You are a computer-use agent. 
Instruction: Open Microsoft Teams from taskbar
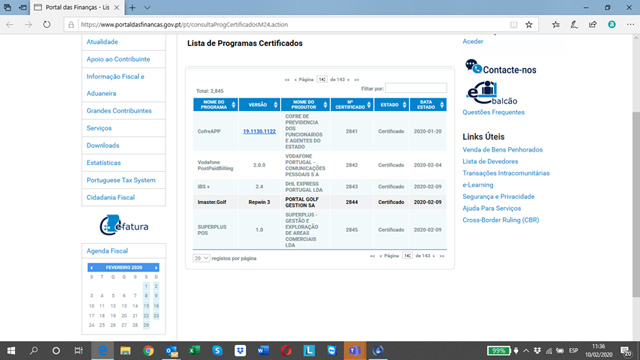click(355, 351)
